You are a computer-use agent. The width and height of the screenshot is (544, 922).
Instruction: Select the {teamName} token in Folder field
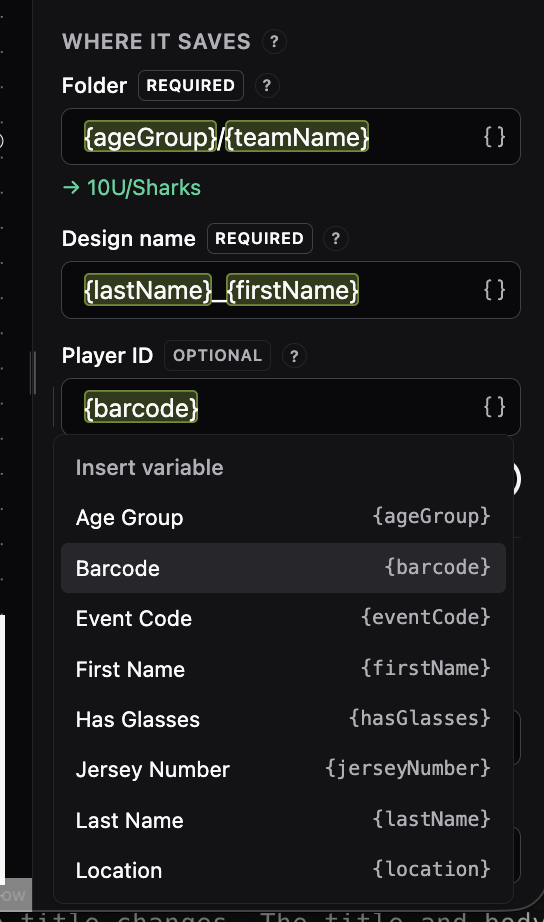pos(297,136)
